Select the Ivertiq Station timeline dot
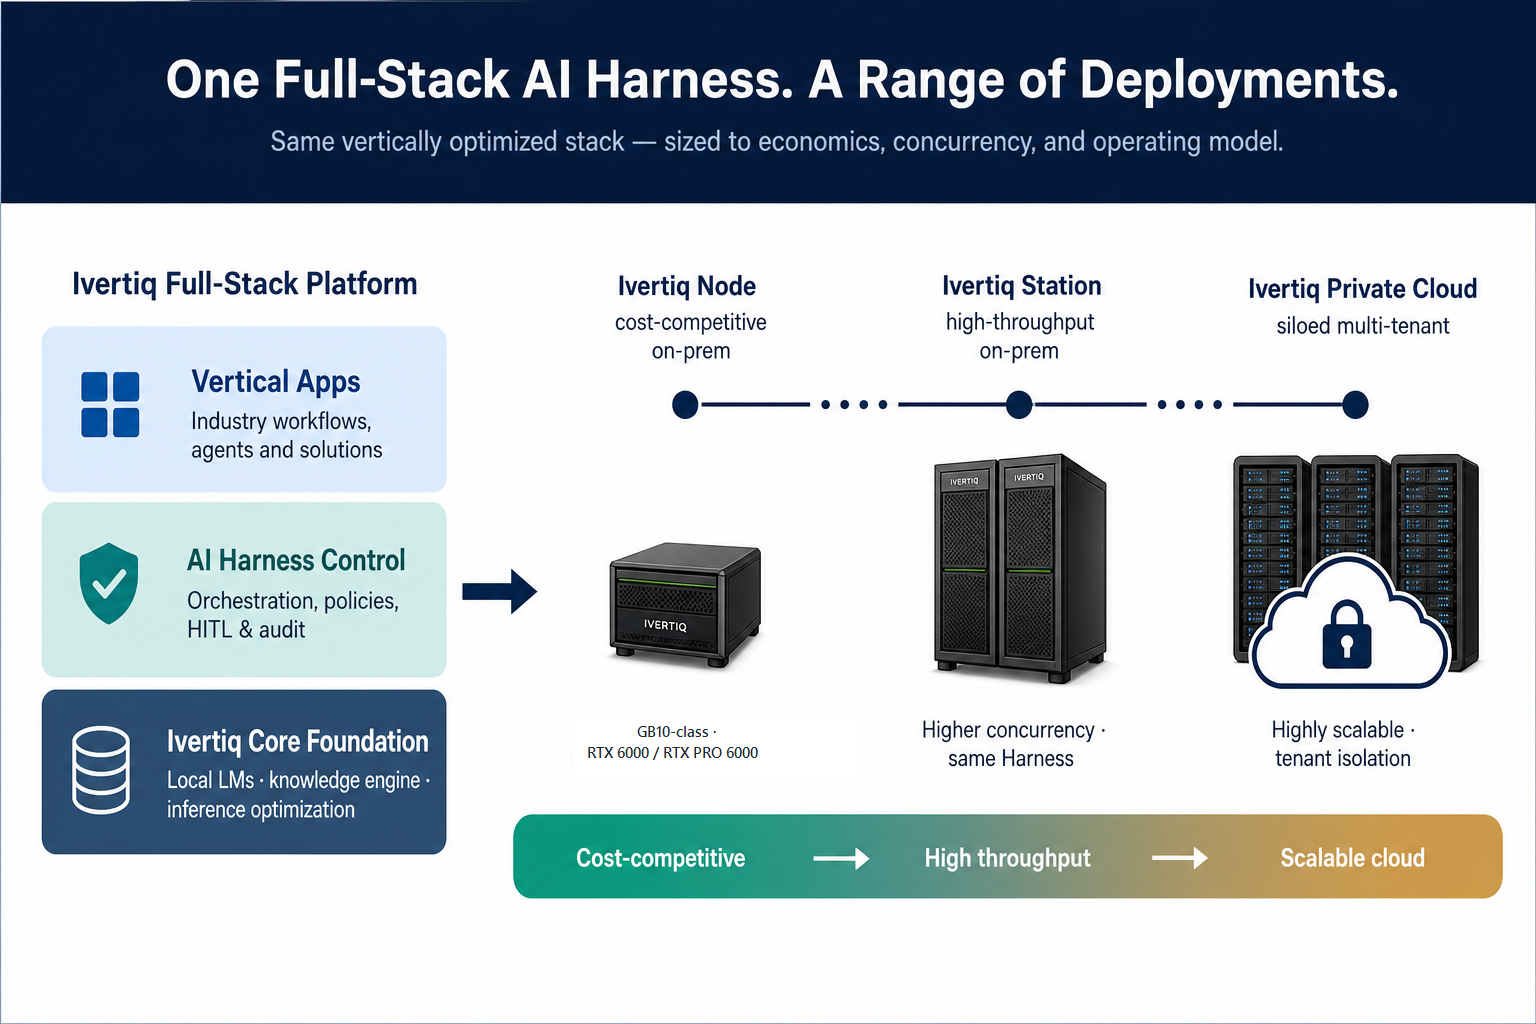 pos(1019,405)
